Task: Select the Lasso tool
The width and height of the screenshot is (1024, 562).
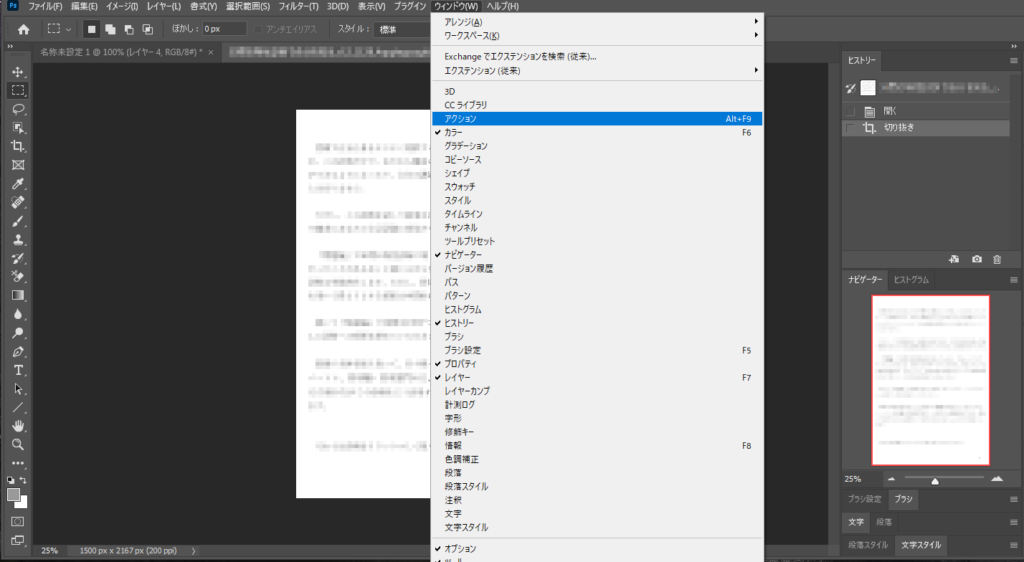Action: 18,109
